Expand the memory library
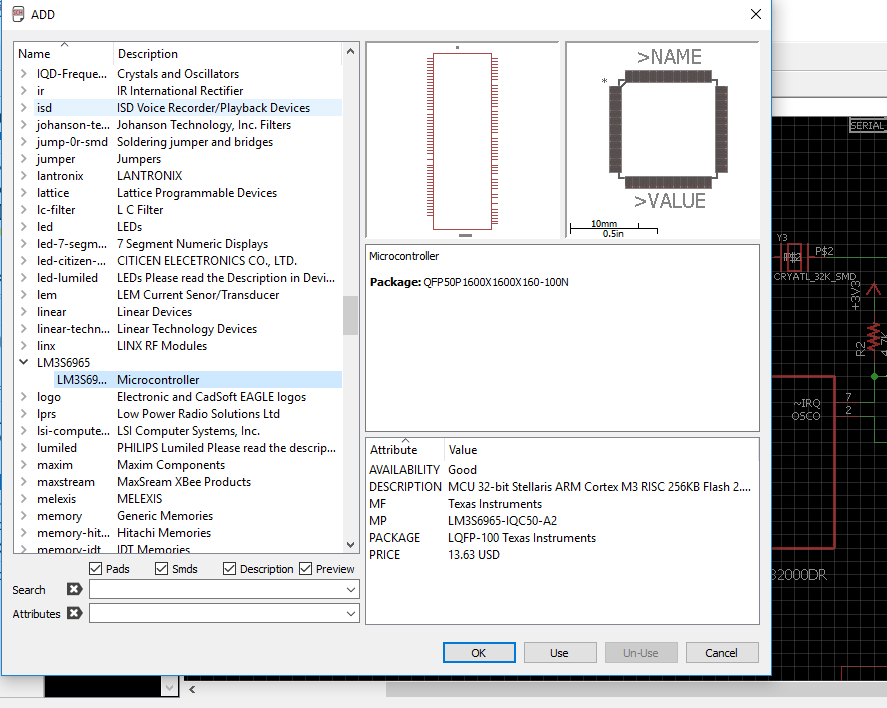This screenshot has height=708, width=887. (x=23, y=516)
